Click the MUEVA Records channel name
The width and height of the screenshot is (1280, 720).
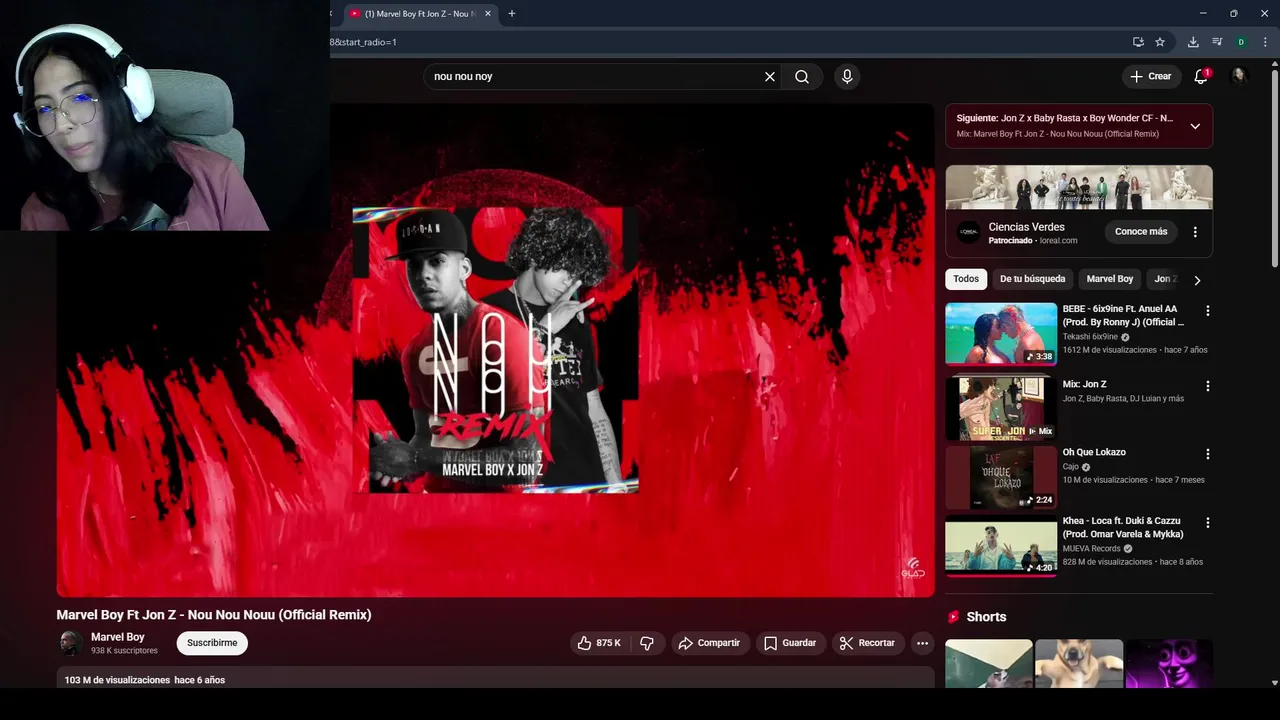1091,549
